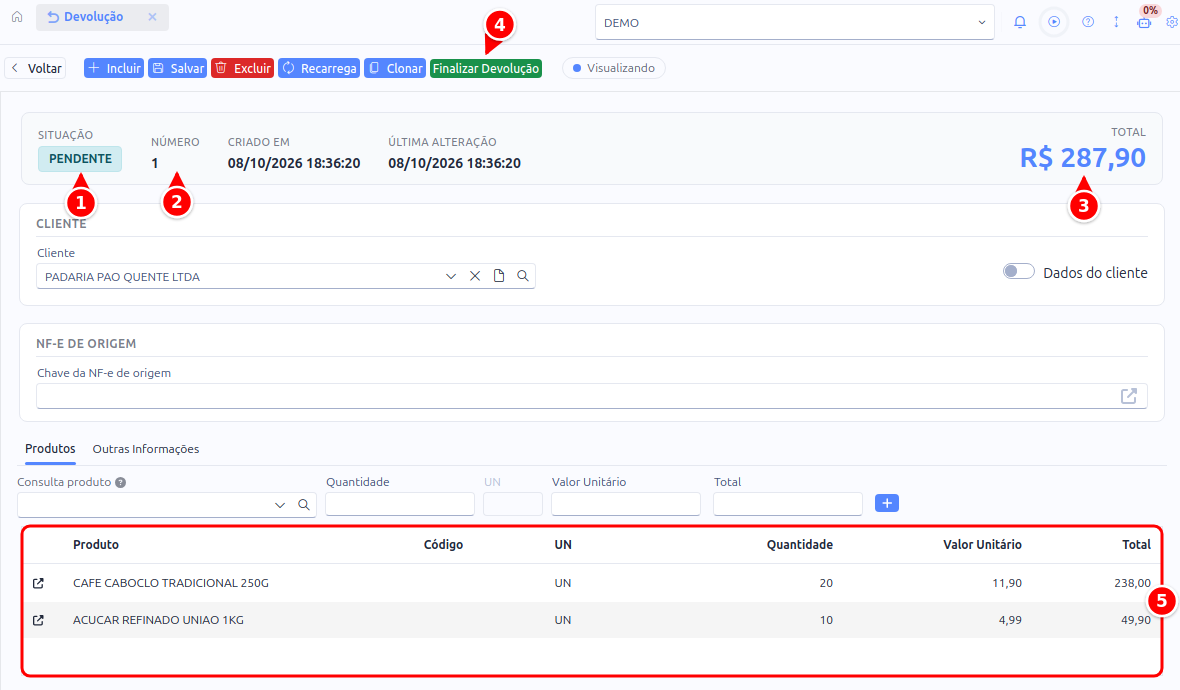The width and height of the screenshot is (1180, 690).
Task: Click the play tutorial icon
Action: click(1054, 22)
